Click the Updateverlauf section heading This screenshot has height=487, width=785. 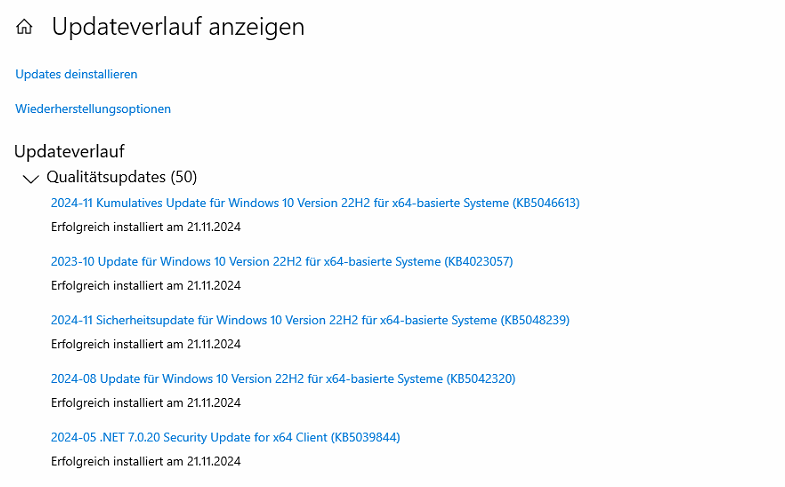coord(69,151)
